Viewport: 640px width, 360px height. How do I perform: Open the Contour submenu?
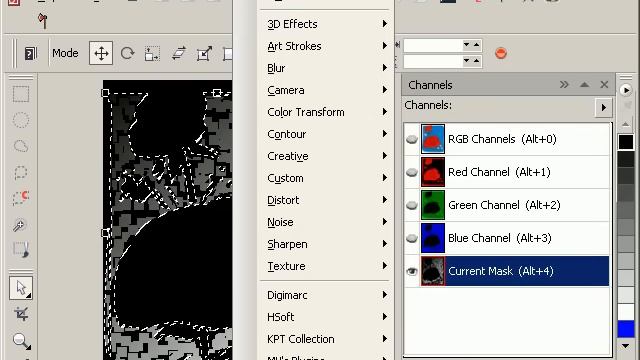click(326, 134)
